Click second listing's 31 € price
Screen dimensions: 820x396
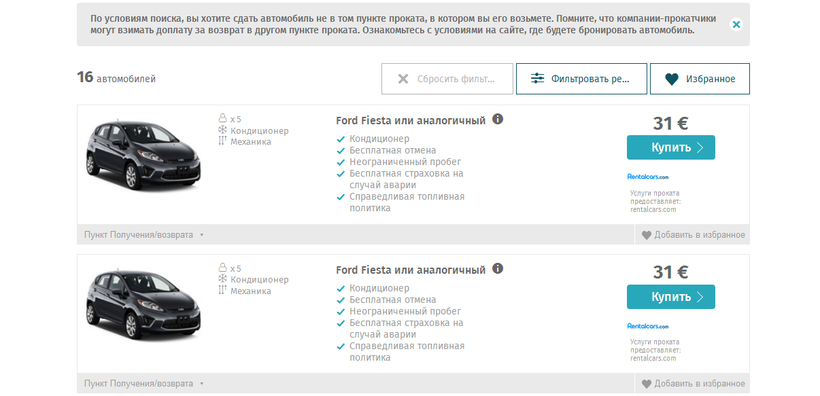point(670,273)
